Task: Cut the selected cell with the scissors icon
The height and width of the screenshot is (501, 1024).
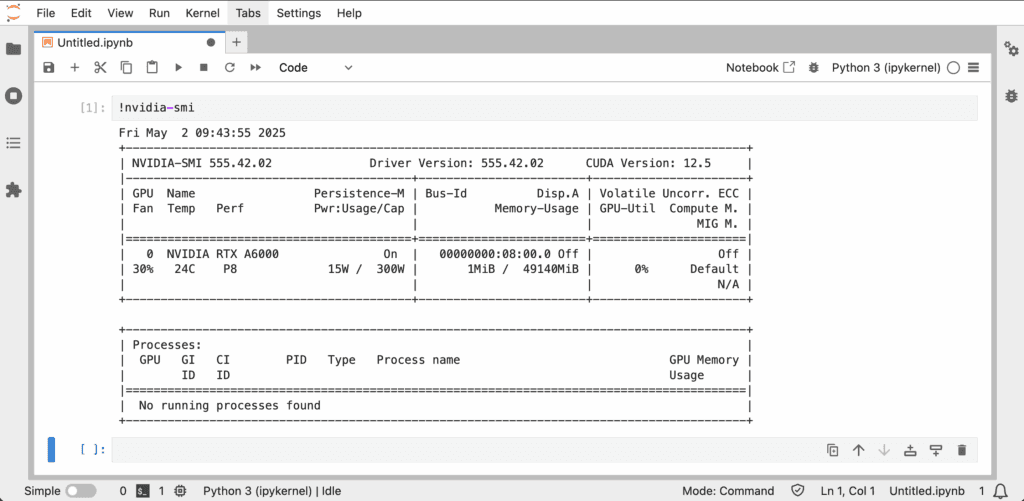Action: [x=100, y=68]
